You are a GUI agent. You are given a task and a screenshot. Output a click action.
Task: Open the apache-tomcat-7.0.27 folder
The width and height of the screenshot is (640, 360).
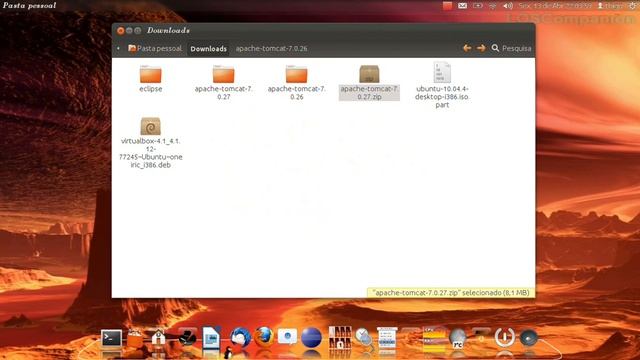point(223,74)
